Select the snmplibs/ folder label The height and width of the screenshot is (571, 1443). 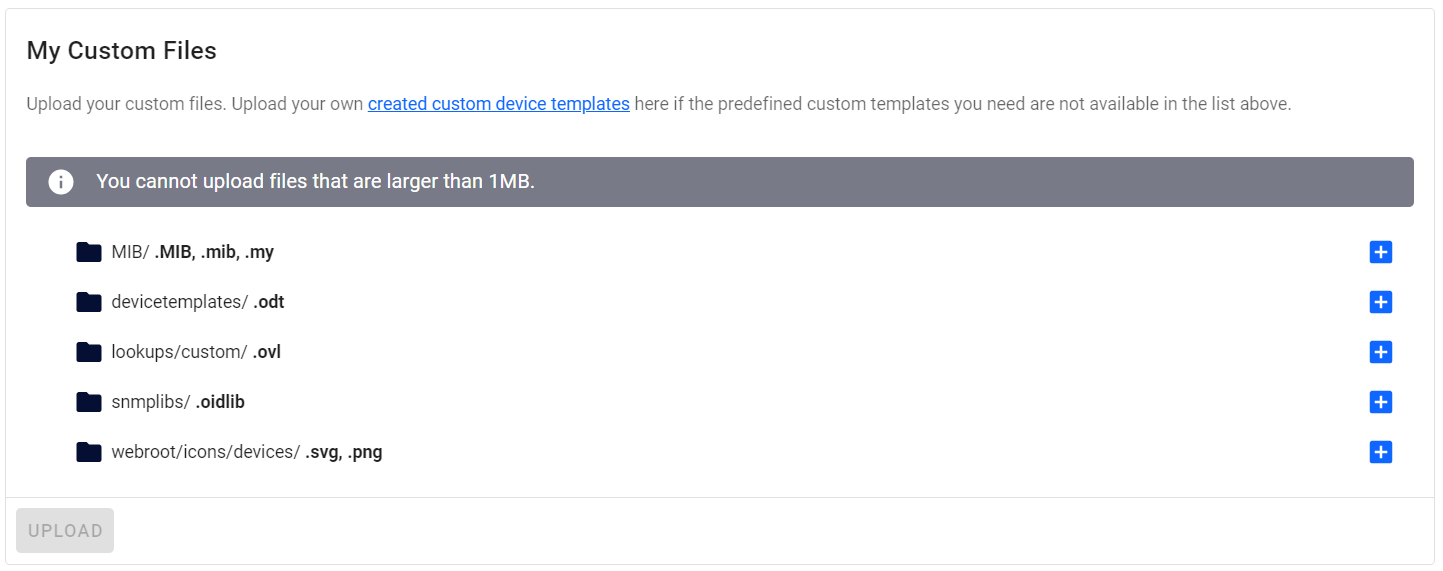(x=151, y=402)
